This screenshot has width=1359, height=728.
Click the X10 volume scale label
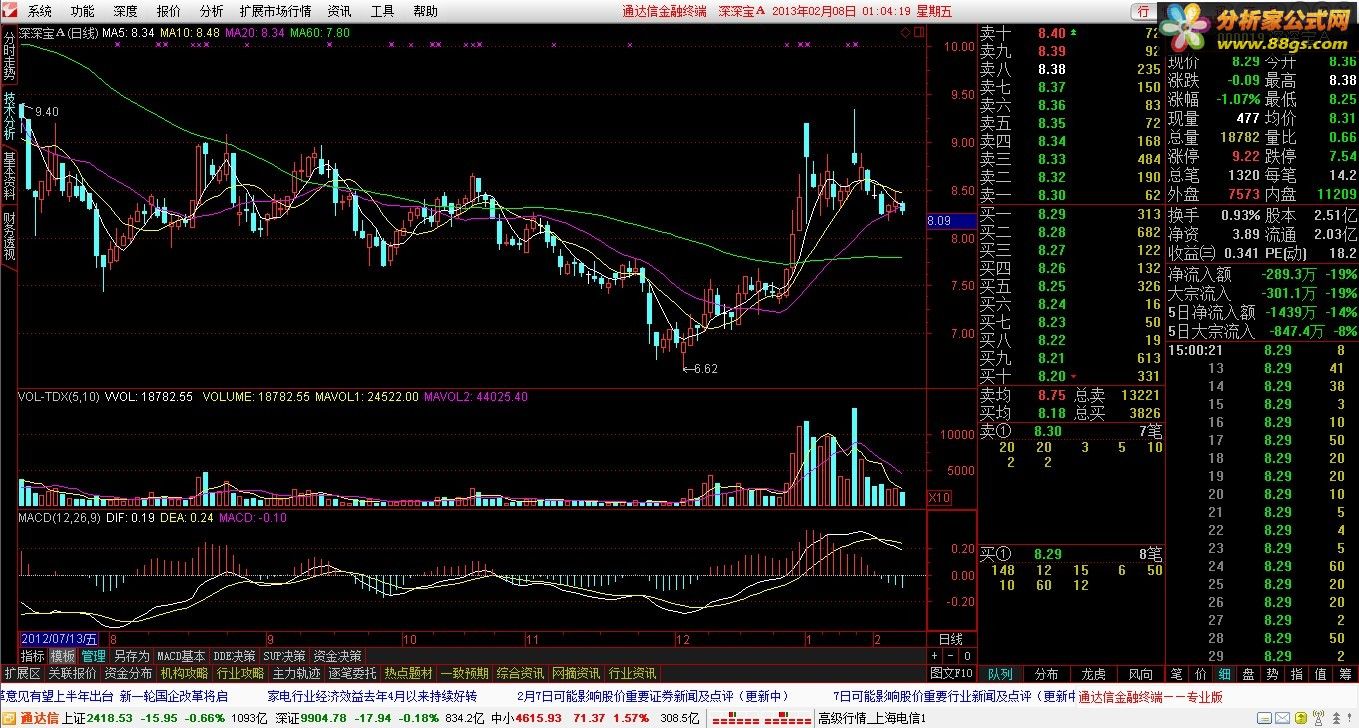940,497
